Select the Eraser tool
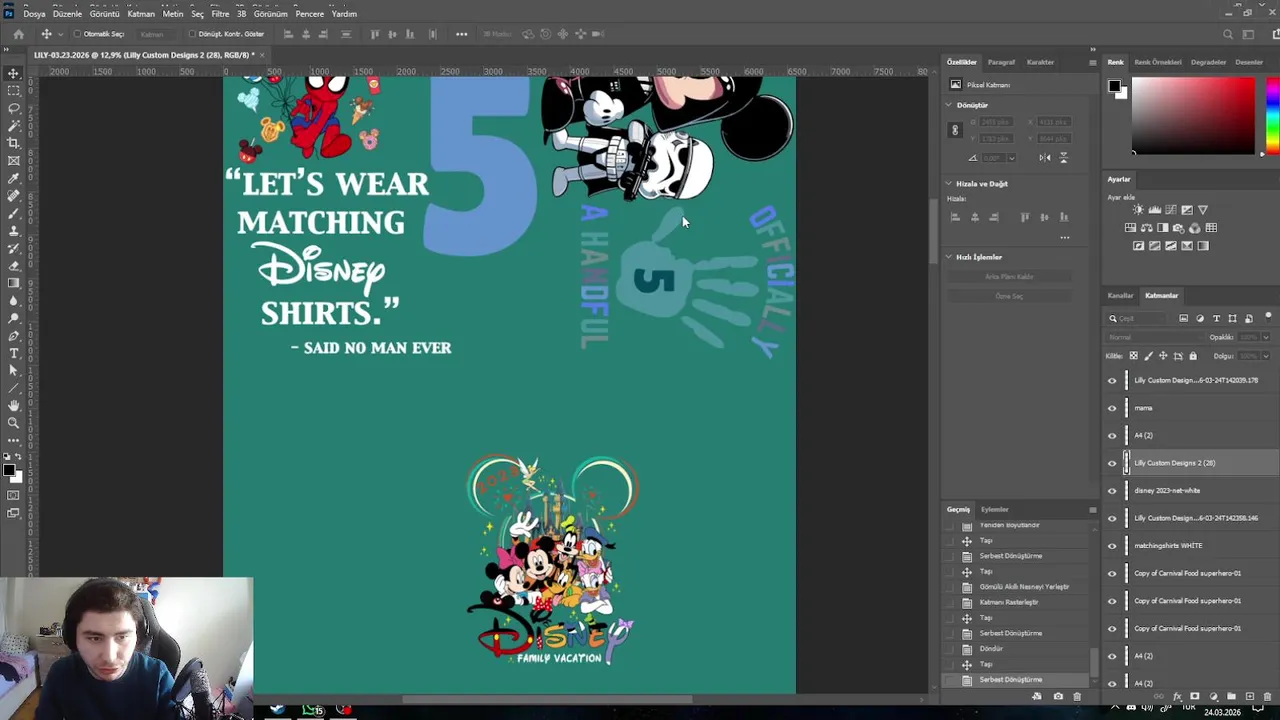This screenshot has height=720, width=1280. click(13, 265)
